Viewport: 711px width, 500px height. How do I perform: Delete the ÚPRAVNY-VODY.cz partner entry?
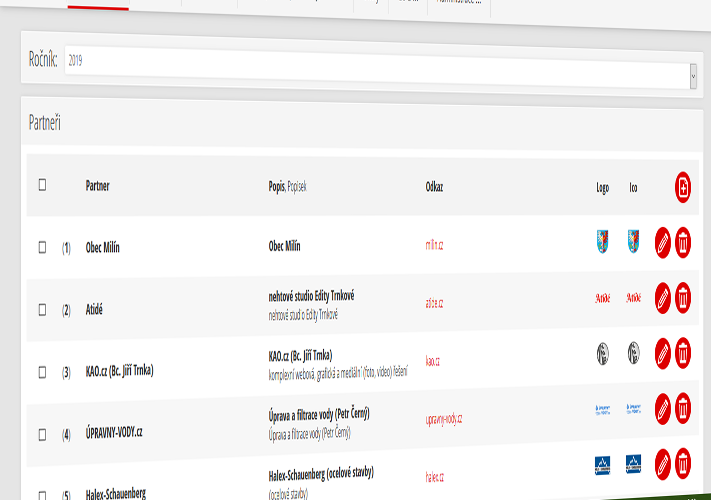click(683, 408)
